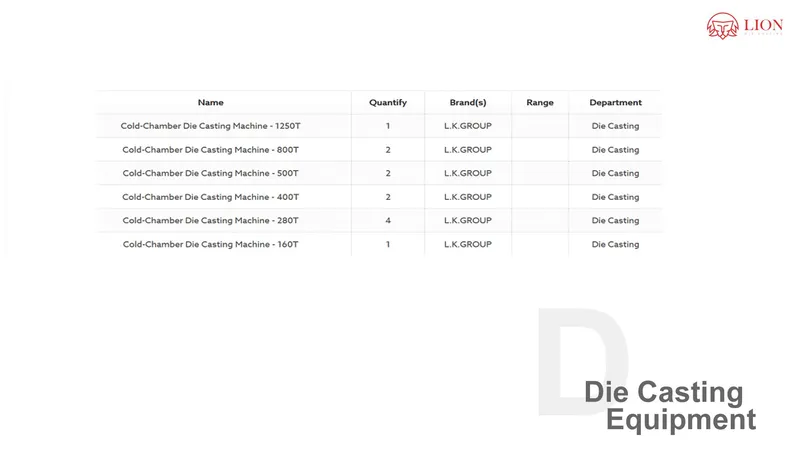Screen dimensions: 800x450
Task: Select Die Casting department in the 160T row
Action: [x=615, y=244]
